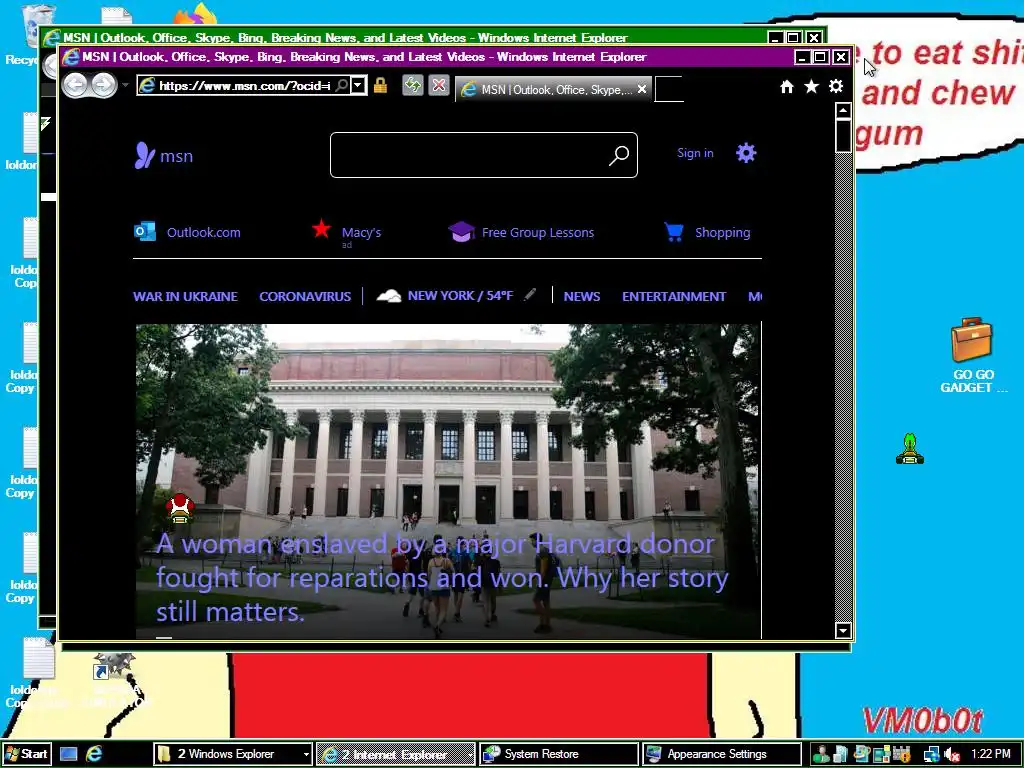Click the vertical scrollbar thumb
The height and width of the screenshot is (768, 1024).
[843, 136]
